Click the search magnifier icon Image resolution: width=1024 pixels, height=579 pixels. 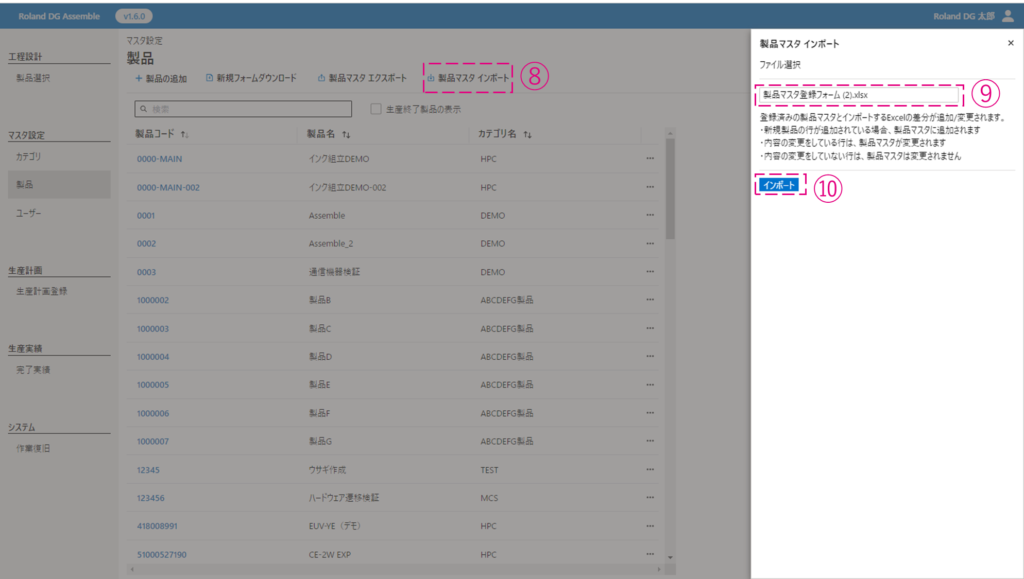143,108
